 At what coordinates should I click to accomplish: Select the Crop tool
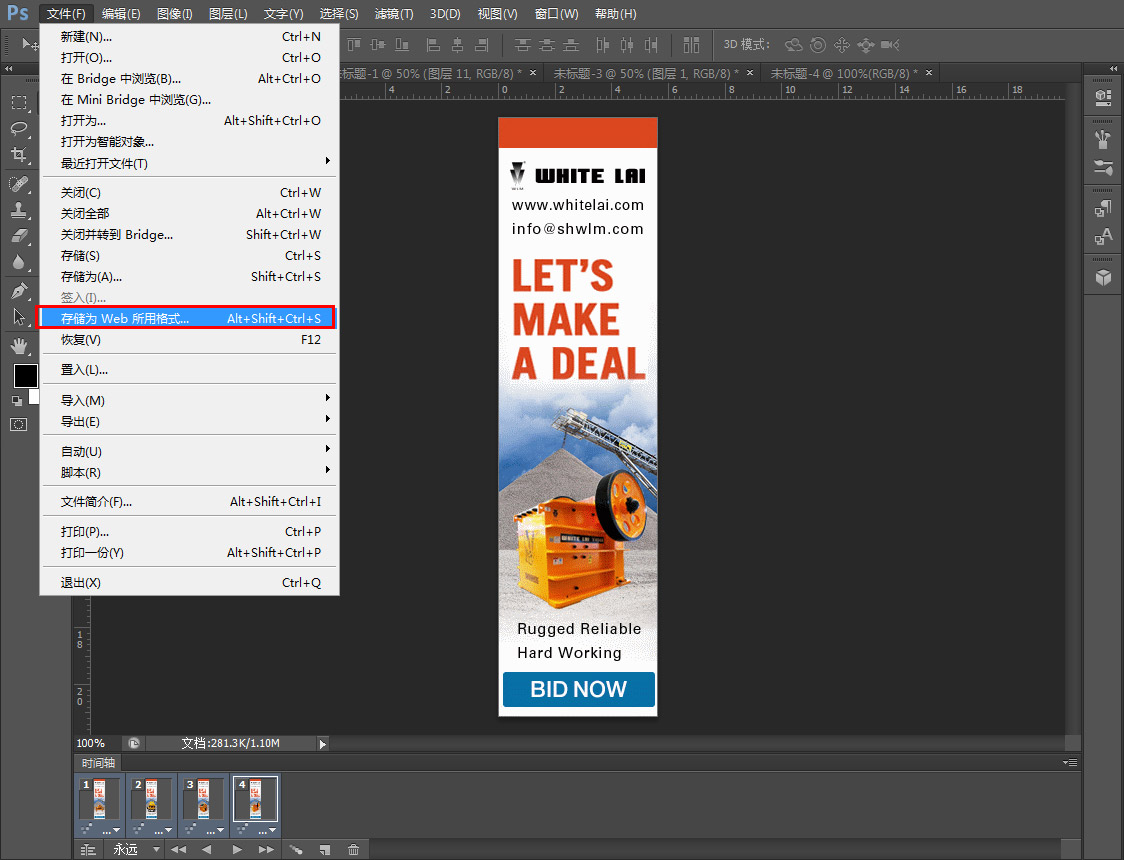pyautogui.click(x=19, y=155)
